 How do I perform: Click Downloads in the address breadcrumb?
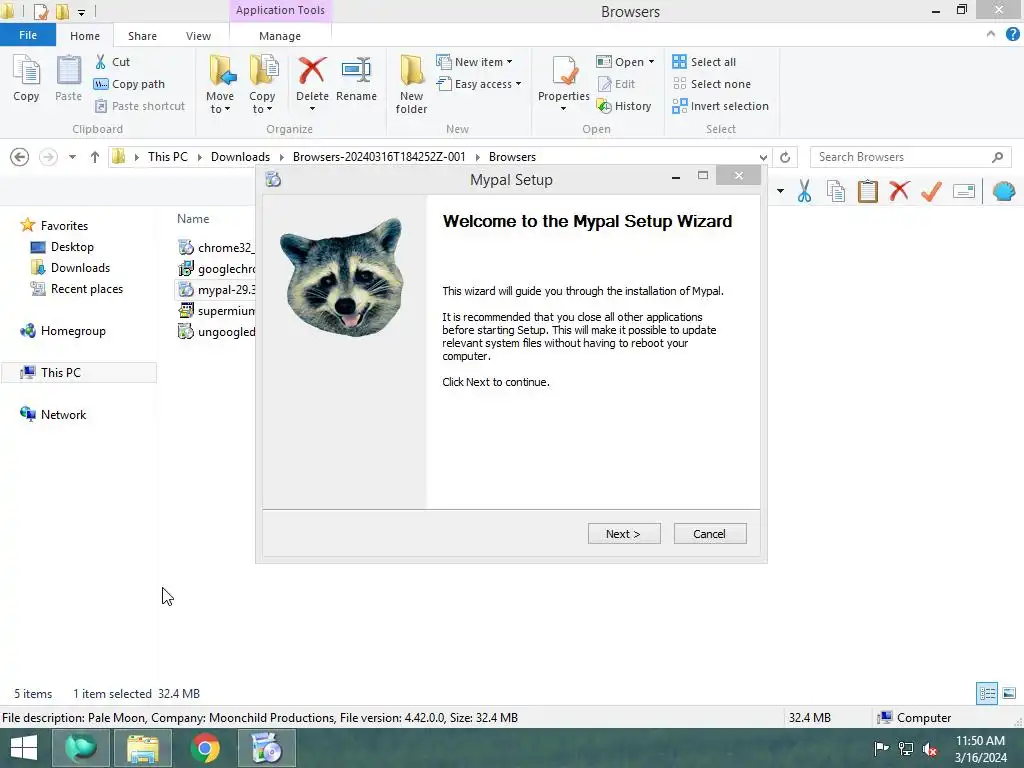[240, 157]
